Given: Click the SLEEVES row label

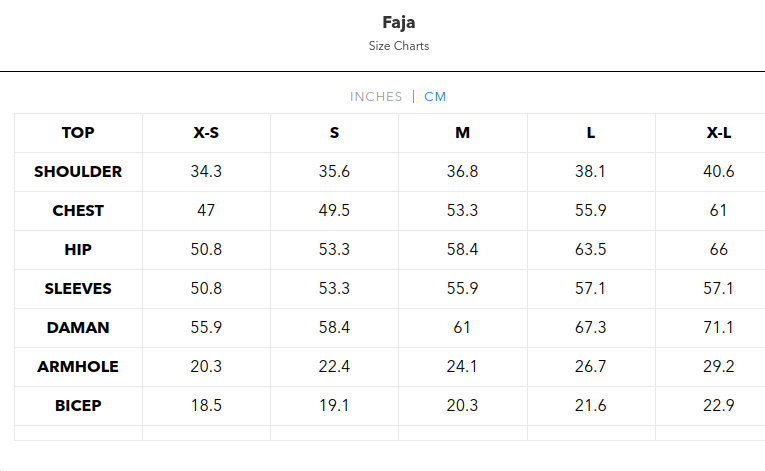Looking at the screenshot, I should 78,289.
